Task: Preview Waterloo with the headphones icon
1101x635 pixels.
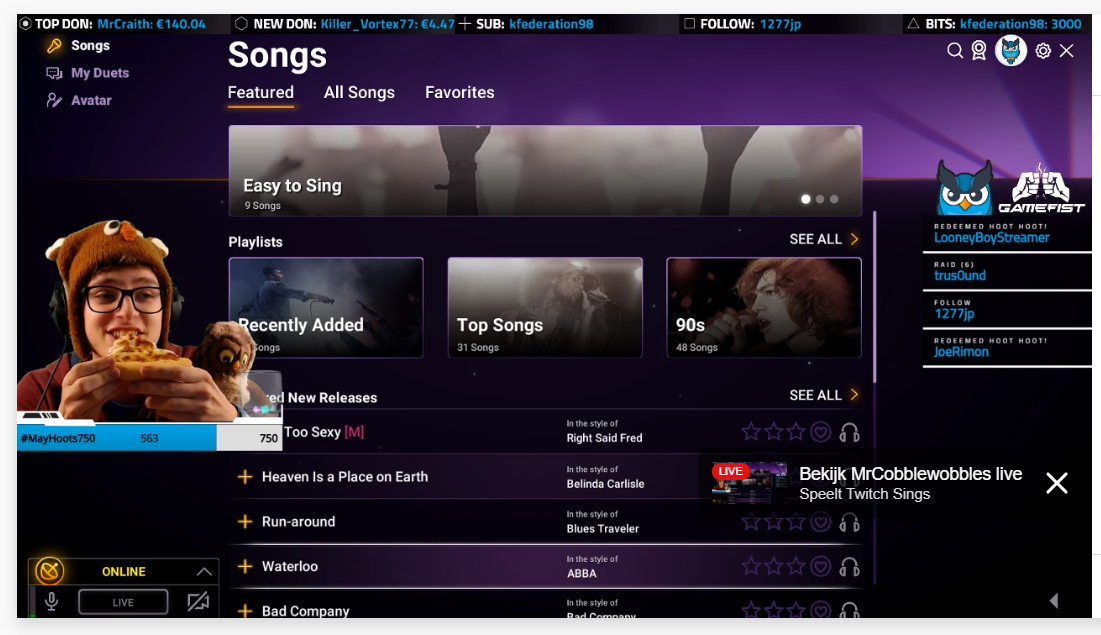Action: tap(850, 566)
